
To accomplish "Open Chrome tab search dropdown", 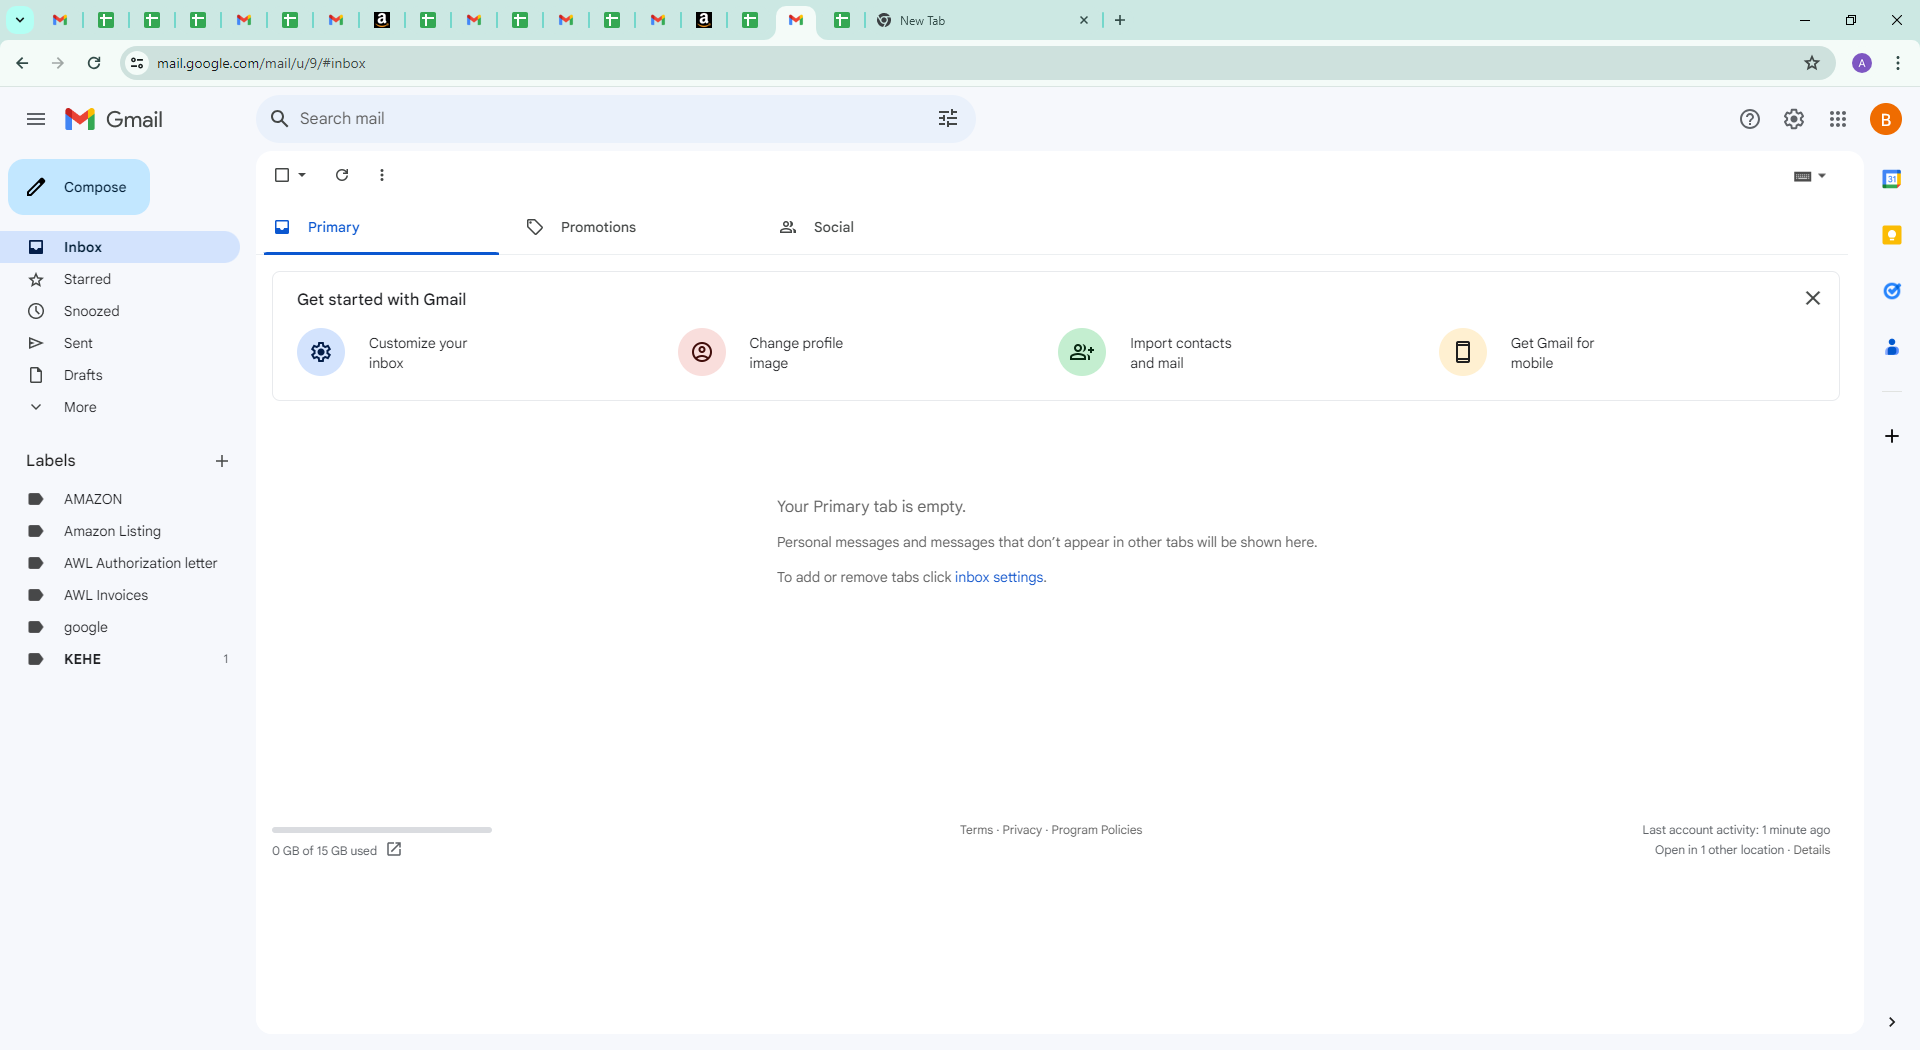I will tap(20, 20).
